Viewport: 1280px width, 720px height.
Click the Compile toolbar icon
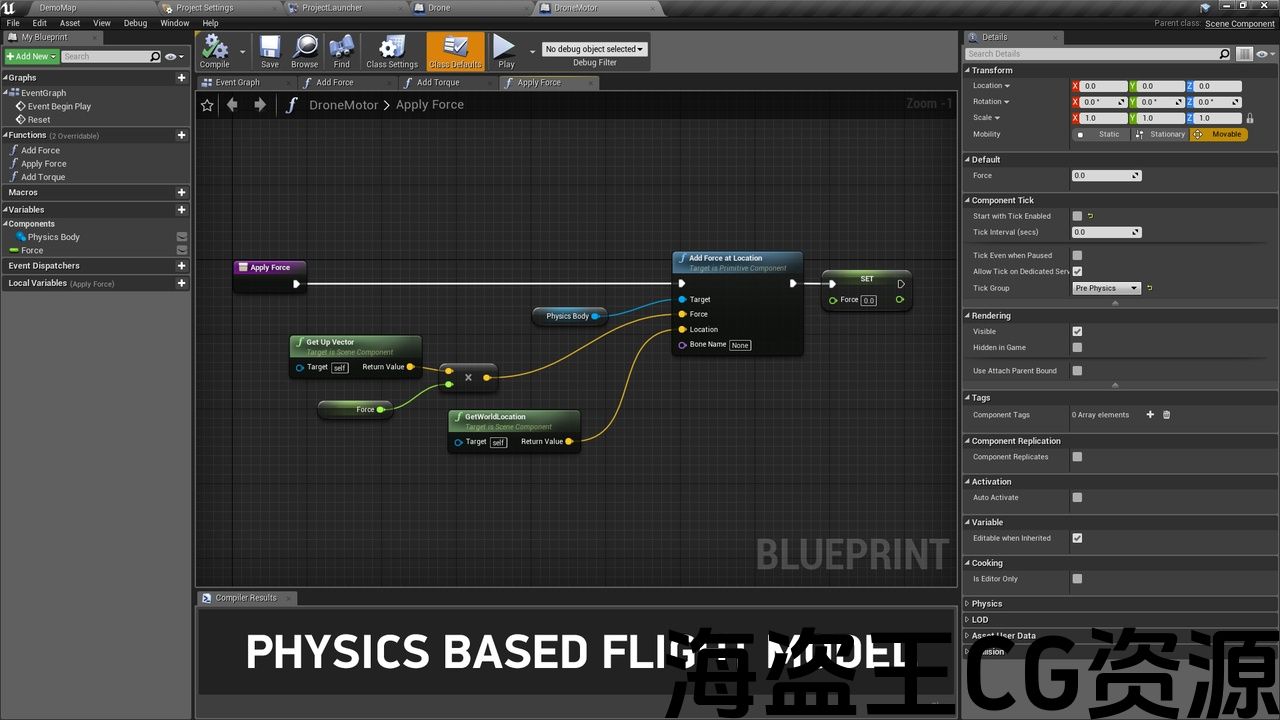pos(215,49)
